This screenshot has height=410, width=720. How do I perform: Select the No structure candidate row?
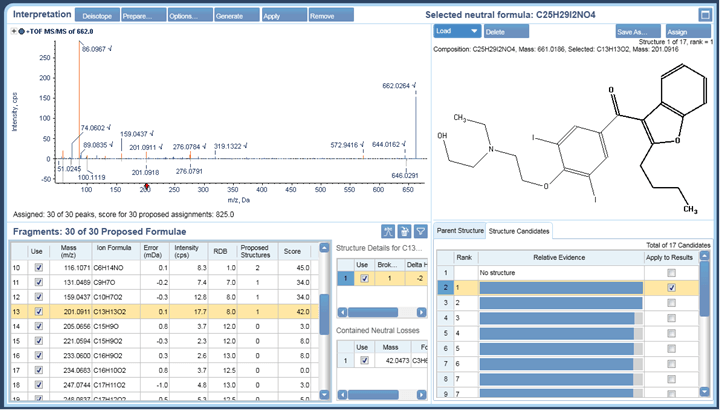pos(568,273)
